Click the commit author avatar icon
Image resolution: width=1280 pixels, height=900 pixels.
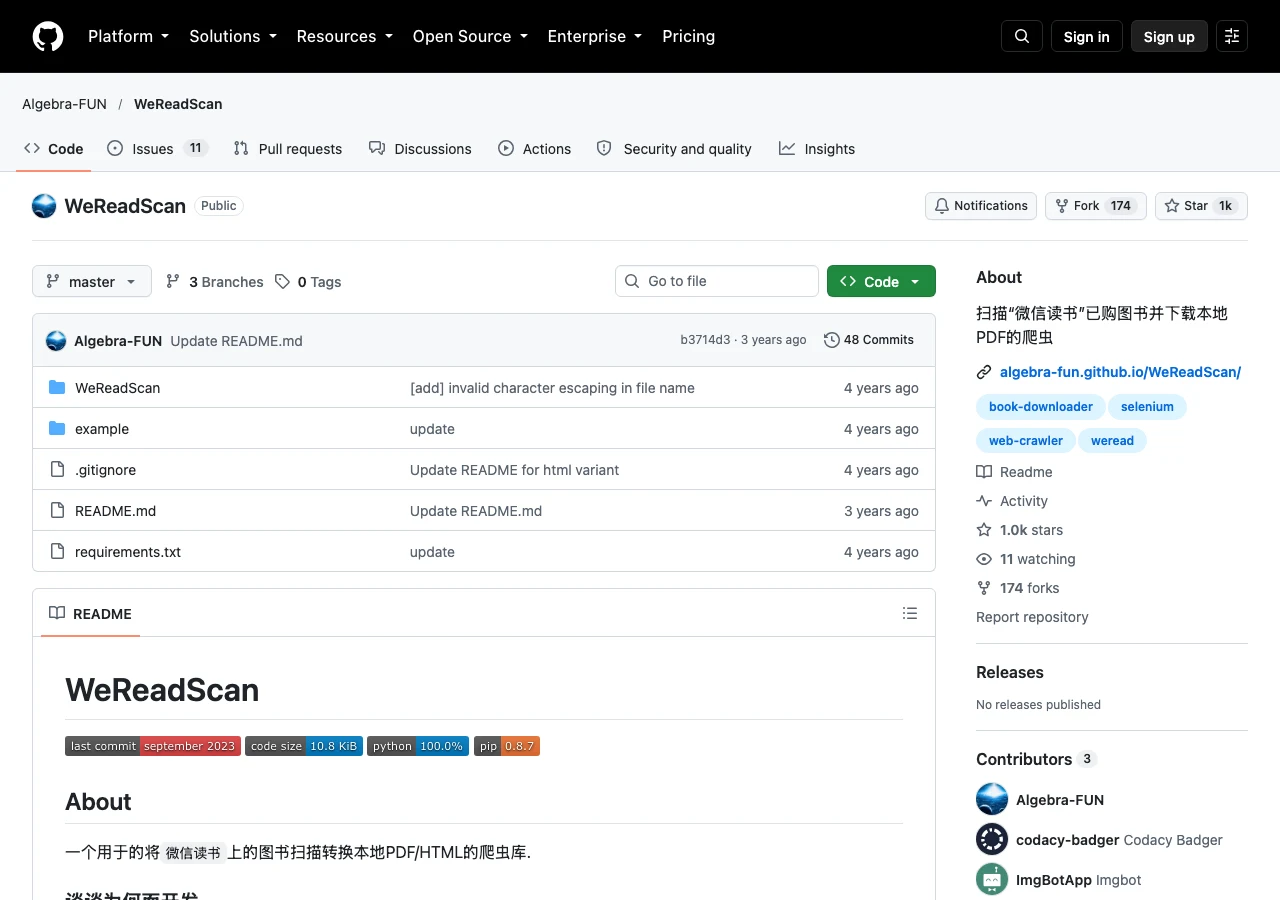pyautogui.click(x=56, y=341)
